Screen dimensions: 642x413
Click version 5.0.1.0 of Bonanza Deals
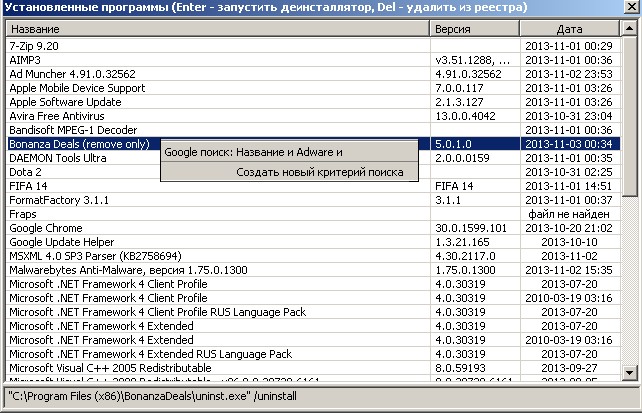[475, 144]
